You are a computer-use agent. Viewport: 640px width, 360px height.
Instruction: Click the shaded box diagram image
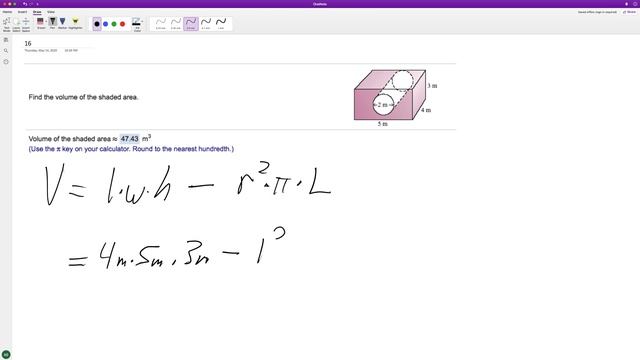tap(395, 98)
